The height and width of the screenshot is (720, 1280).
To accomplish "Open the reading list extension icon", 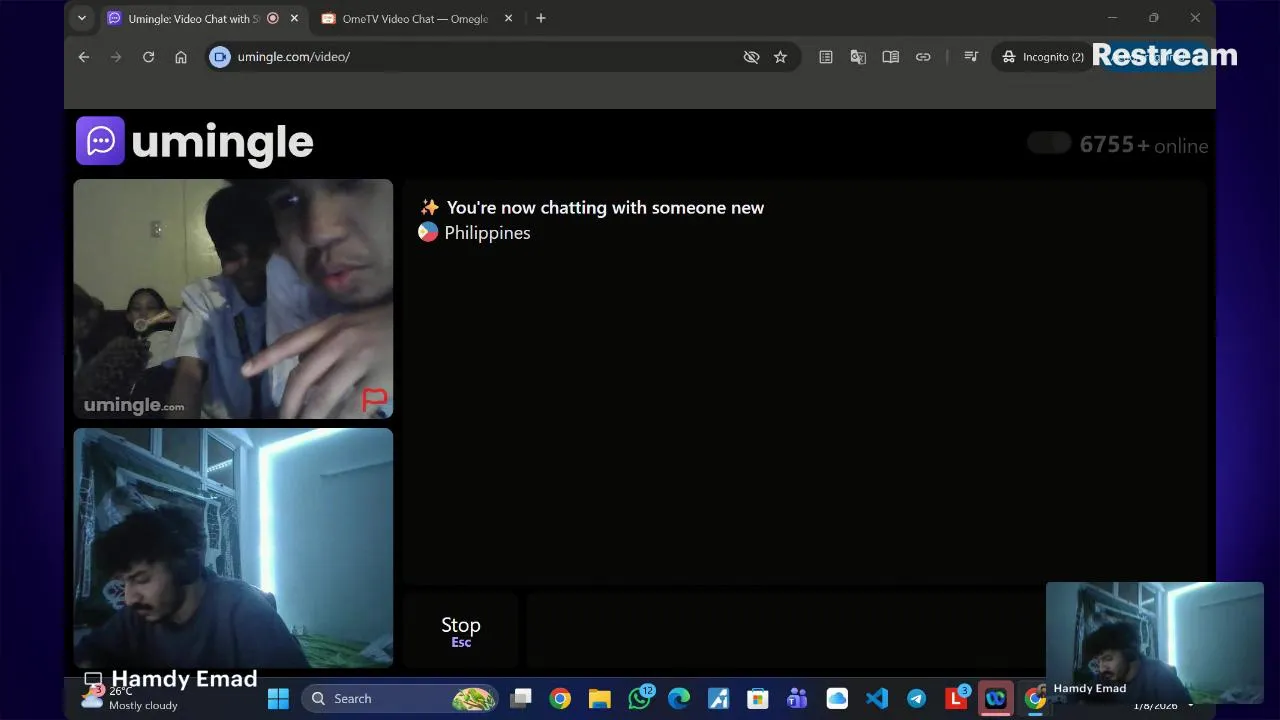I will coord(826,57).
